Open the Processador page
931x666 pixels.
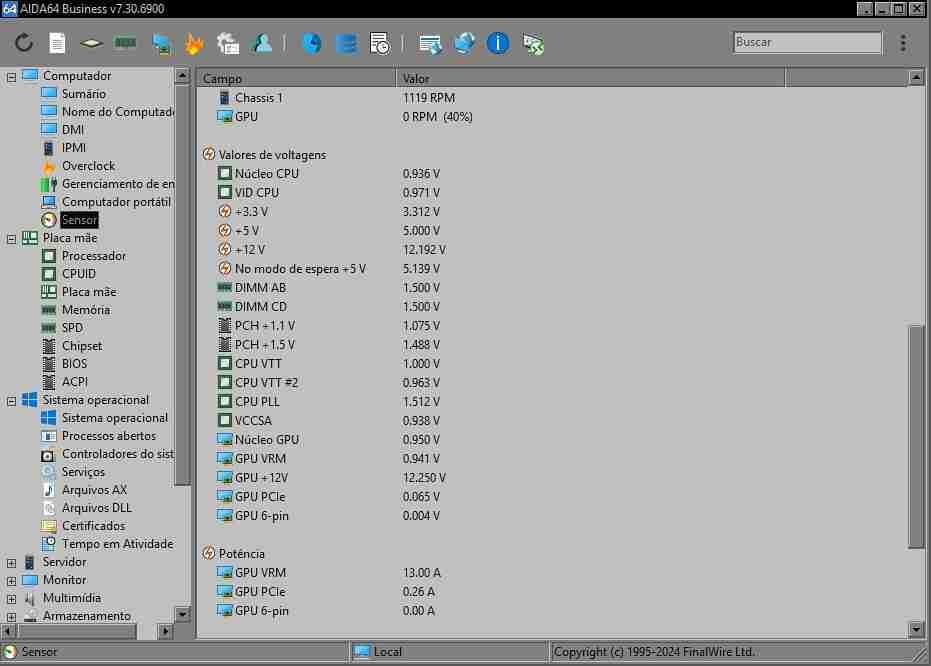click(94, 256)
